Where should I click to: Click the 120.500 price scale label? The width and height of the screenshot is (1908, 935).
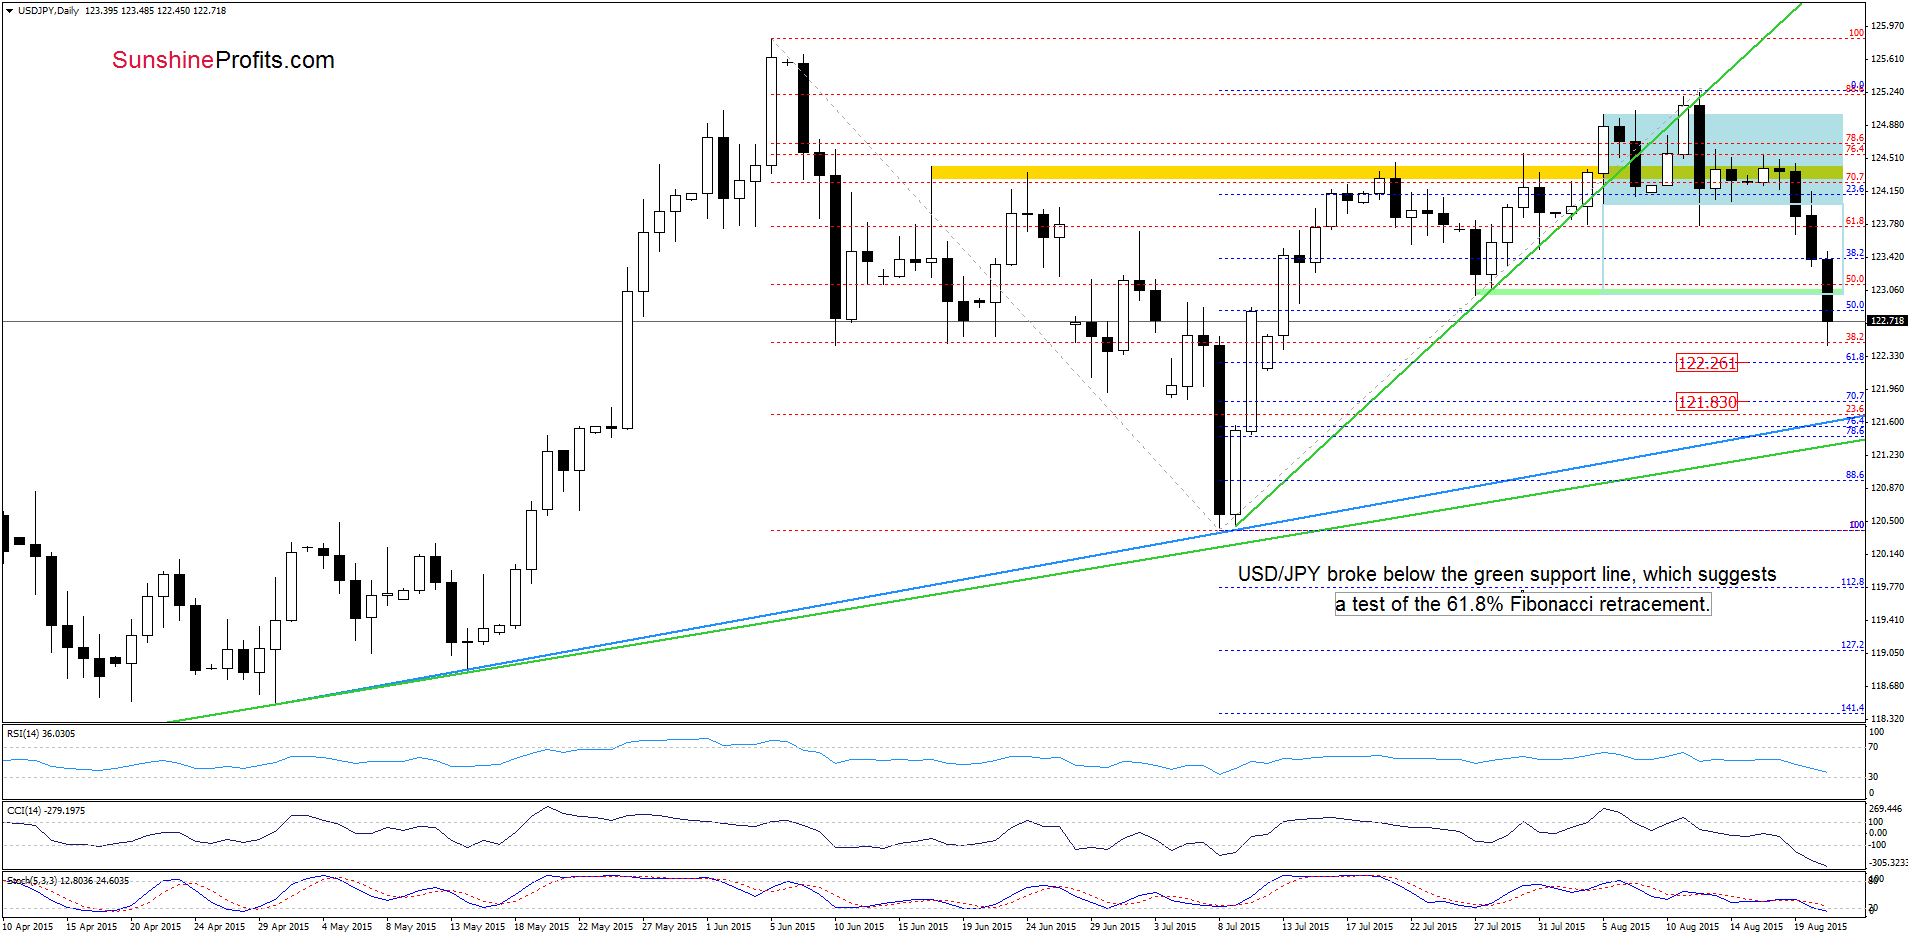click(1887, 521)
